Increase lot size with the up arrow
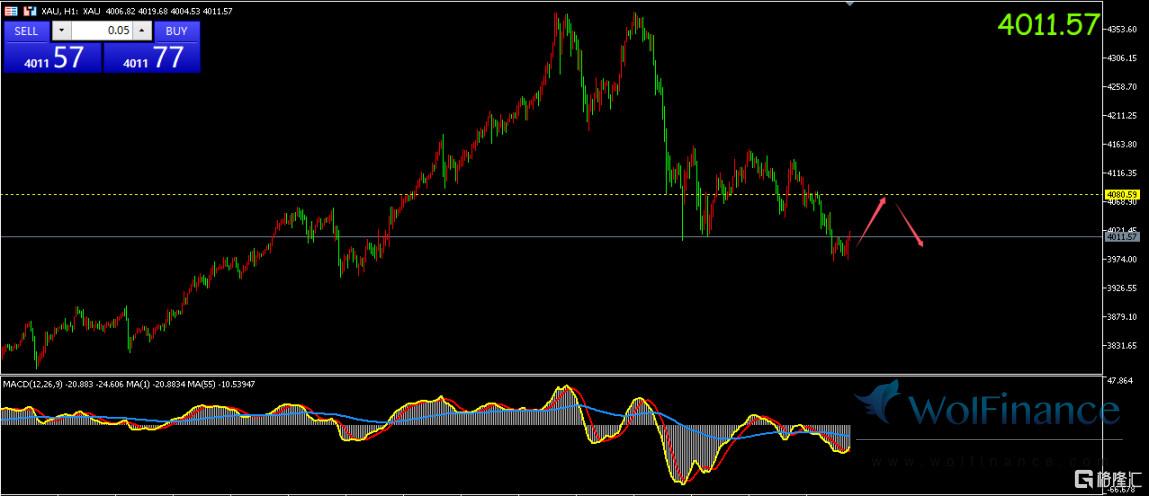 point(141,31)
